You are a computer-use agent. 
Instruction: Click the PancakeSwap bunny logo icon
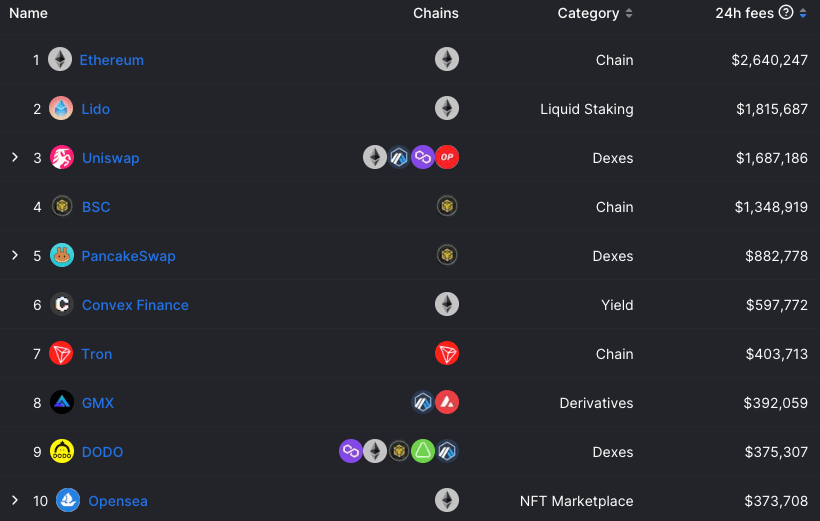[x=62, y=255]
